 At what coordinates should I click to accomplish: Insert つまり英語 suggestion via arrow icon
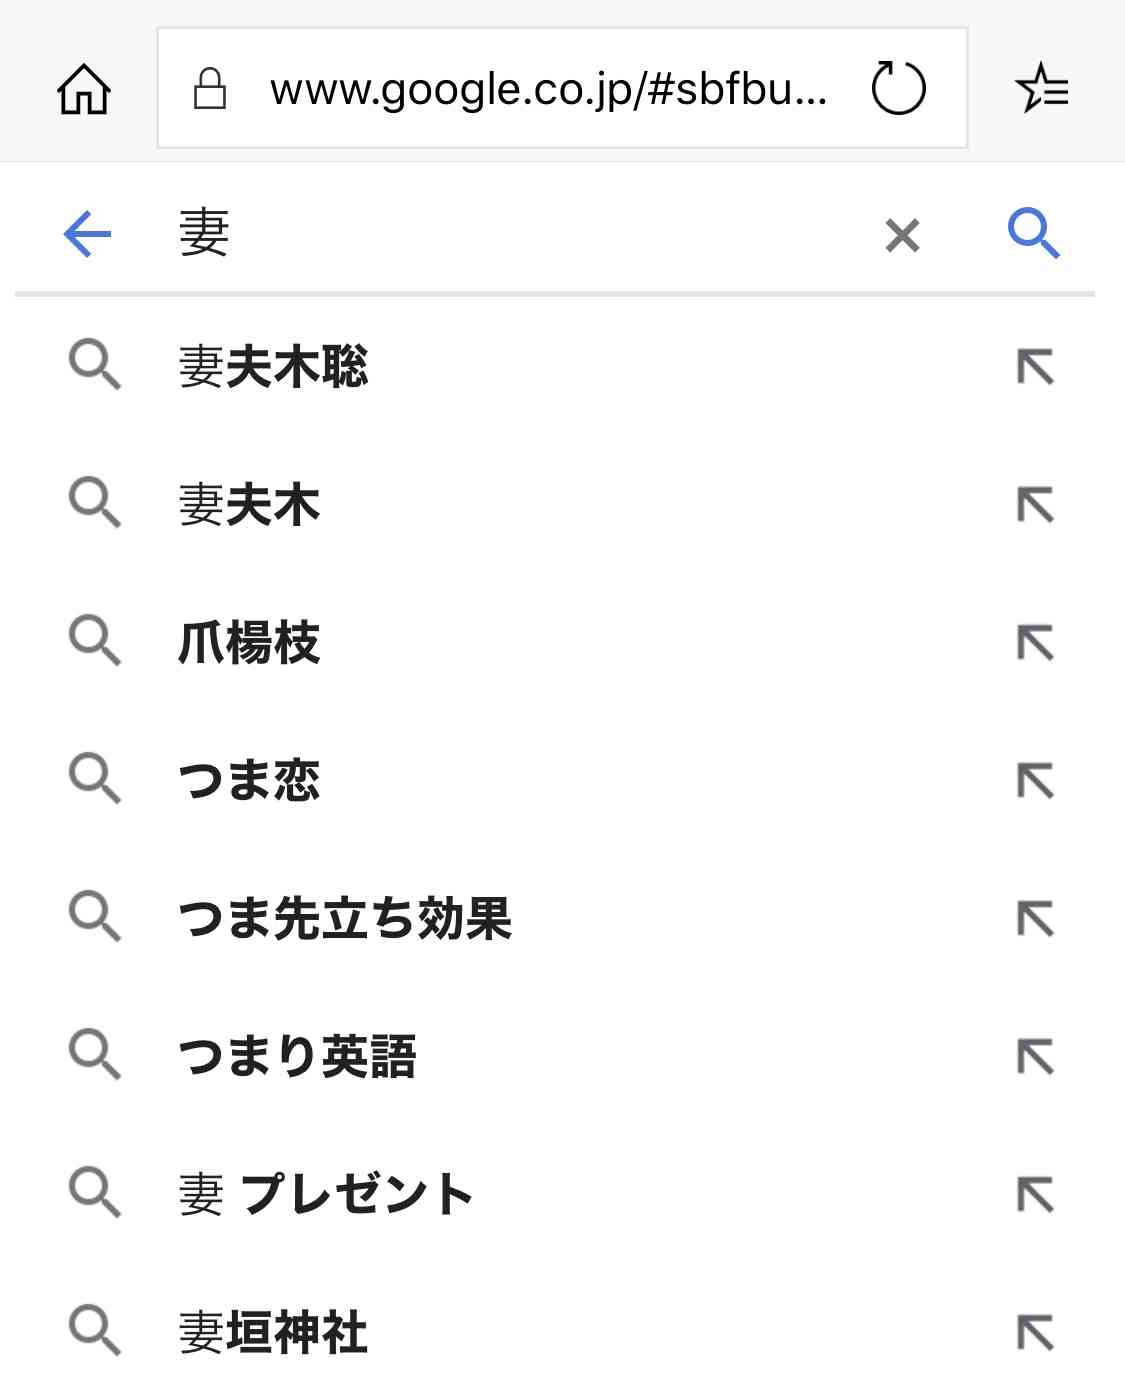click(x=1035, y=1057)
